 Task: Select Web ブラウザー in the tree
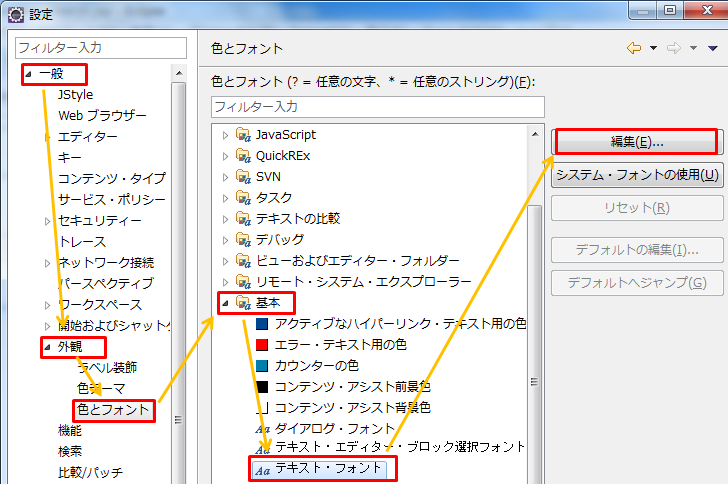pos(102,115)
